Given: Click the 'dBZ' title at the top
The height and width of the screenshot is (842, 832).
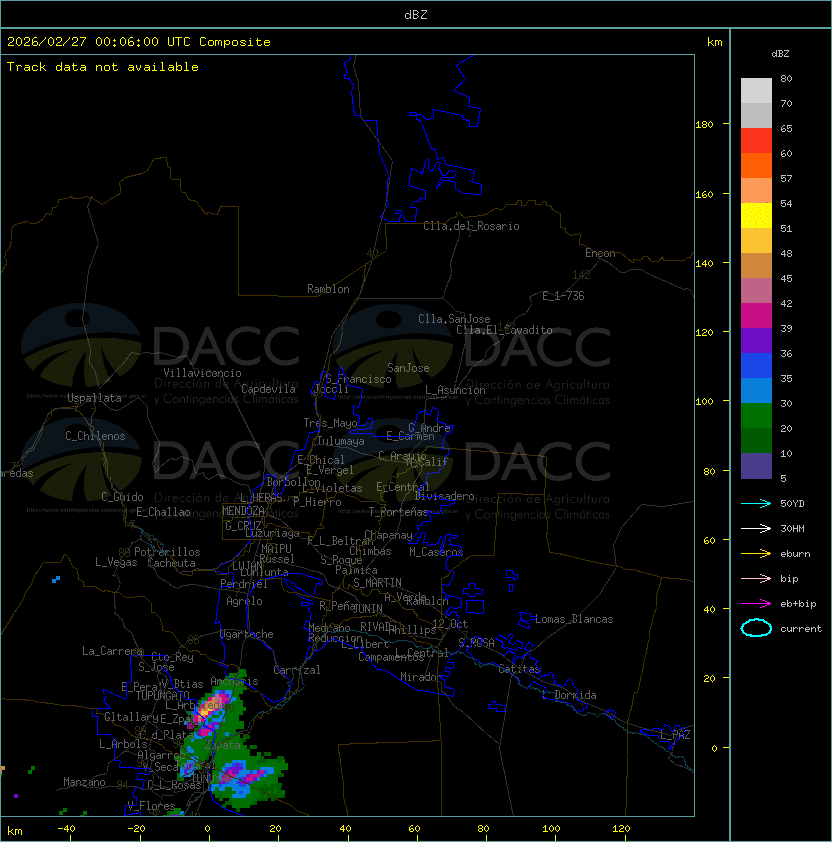Looking at the screenshot, I should (x=416, y=14).
